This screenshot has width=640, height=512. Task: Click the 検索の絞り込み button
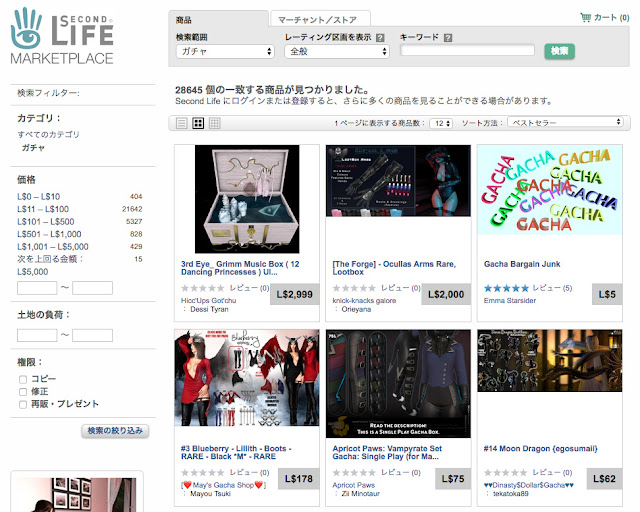pyautogui.click(x=115, y=431)
